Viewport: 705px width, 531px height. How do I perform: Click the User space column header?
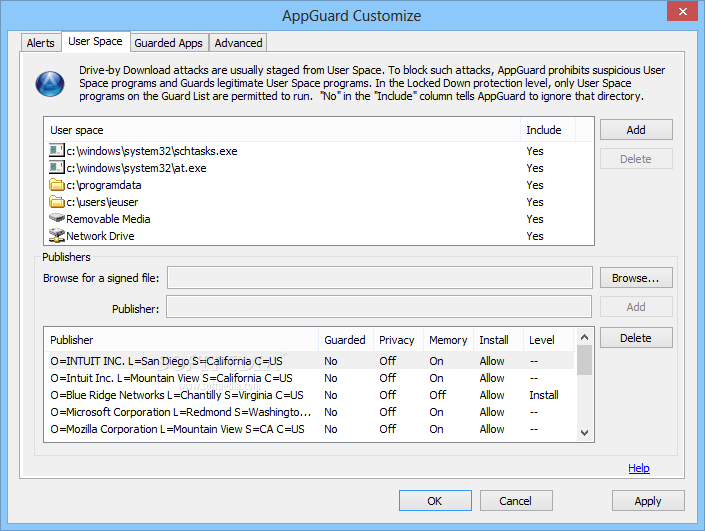(x=282, y=130)
